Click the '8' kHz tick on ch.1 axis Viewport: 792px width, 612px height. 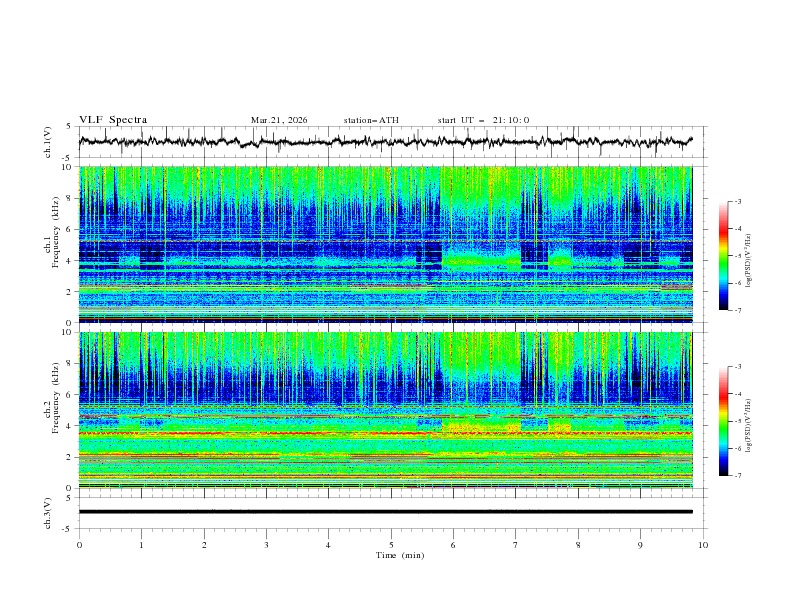[71, 198]
